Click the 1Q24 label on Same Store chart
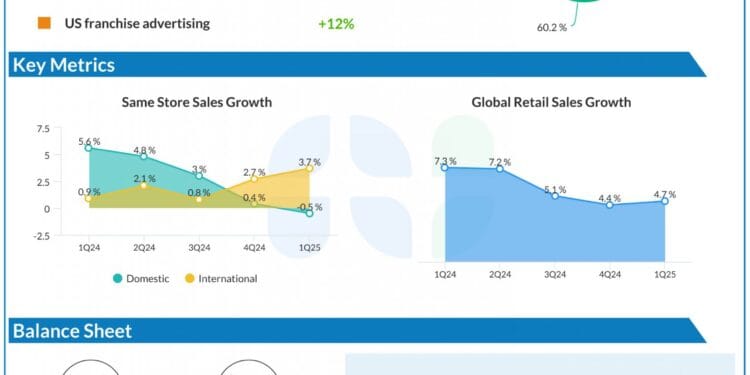 88,248
